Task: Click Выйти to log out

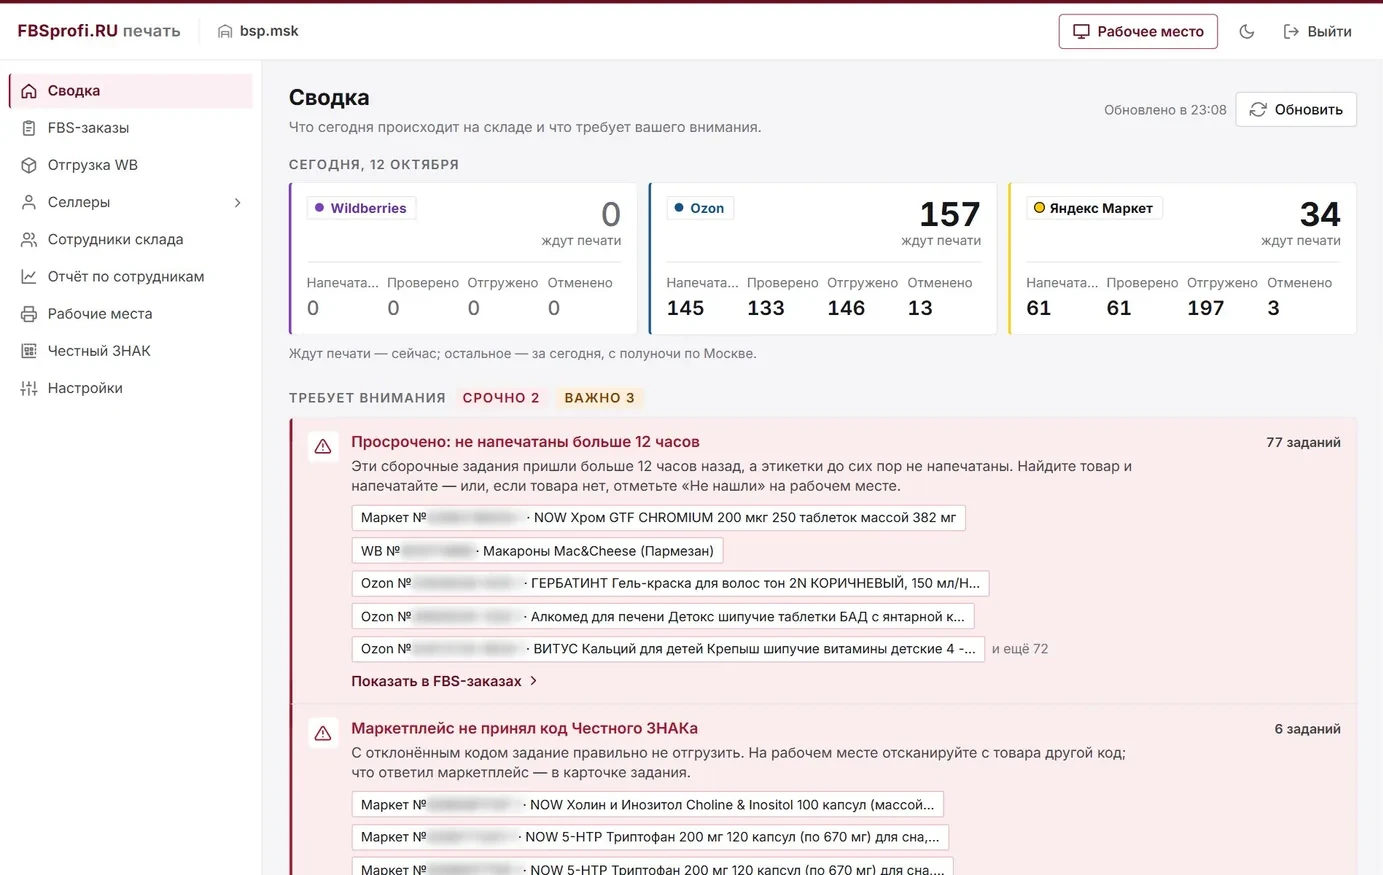Action: pyautogui.click(x=1317, y=32)
